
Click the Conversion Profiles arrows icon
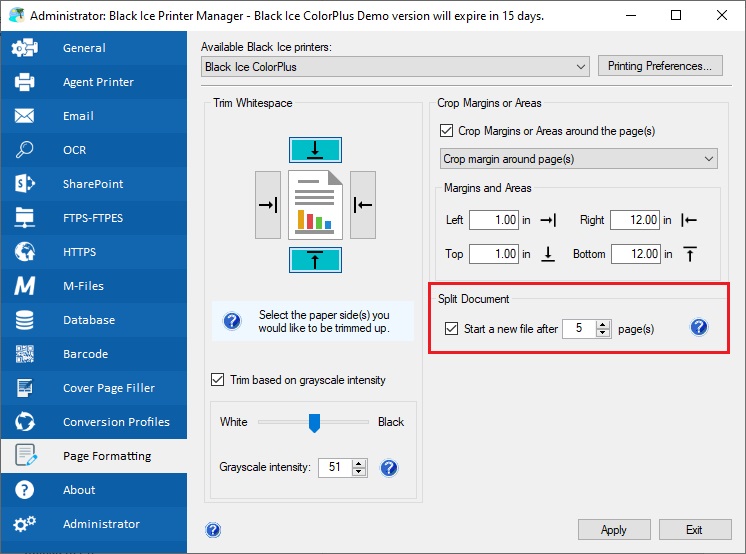[x=24, y=422]
